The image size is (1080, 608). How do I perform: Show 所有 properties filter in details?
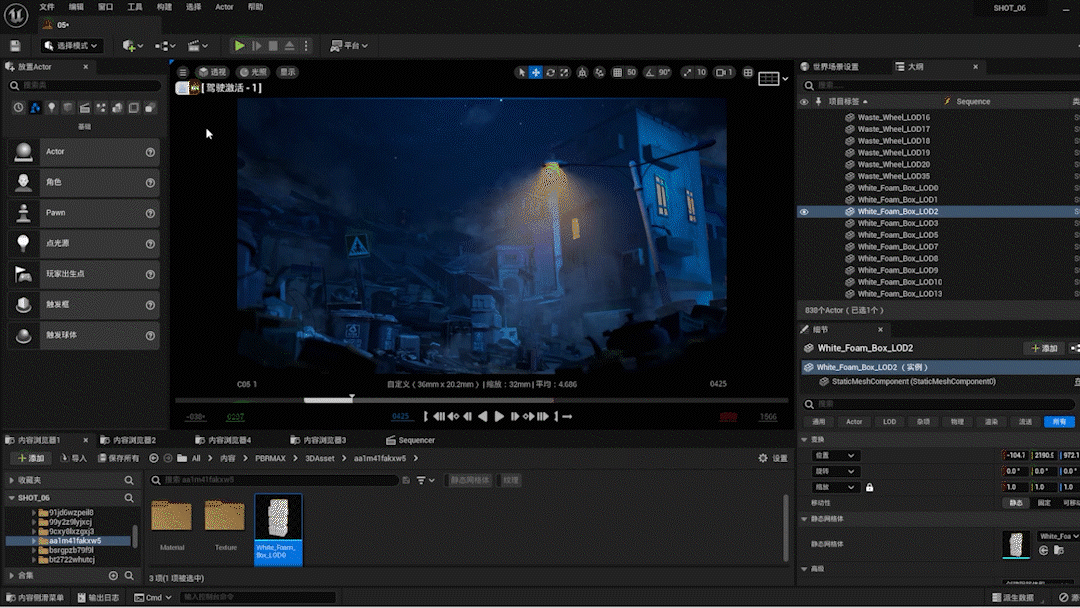click(x=1059, y=422)
